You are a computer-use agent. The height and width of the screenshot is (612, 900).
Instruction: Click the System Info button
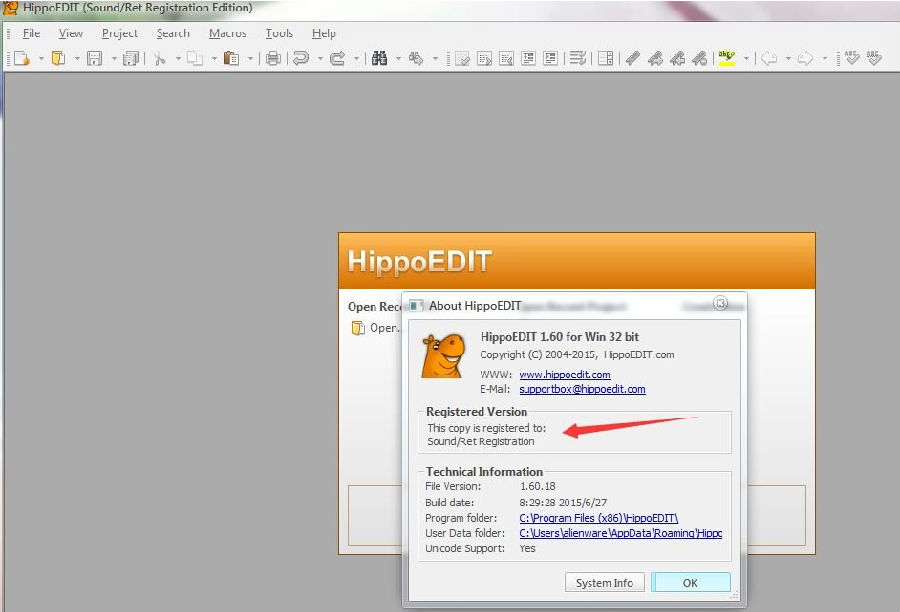(604, 583)
